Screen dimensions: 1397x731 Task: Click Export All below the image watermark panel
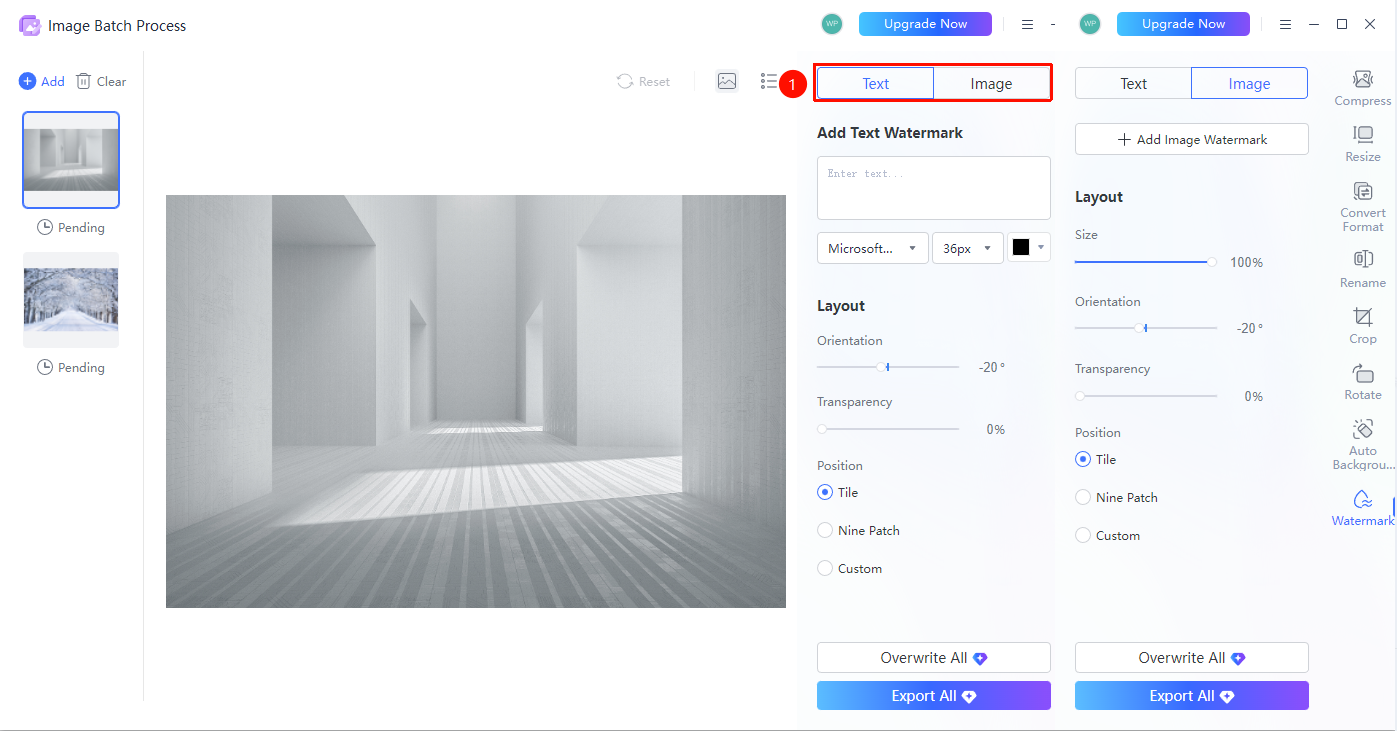pos(1192,696)
